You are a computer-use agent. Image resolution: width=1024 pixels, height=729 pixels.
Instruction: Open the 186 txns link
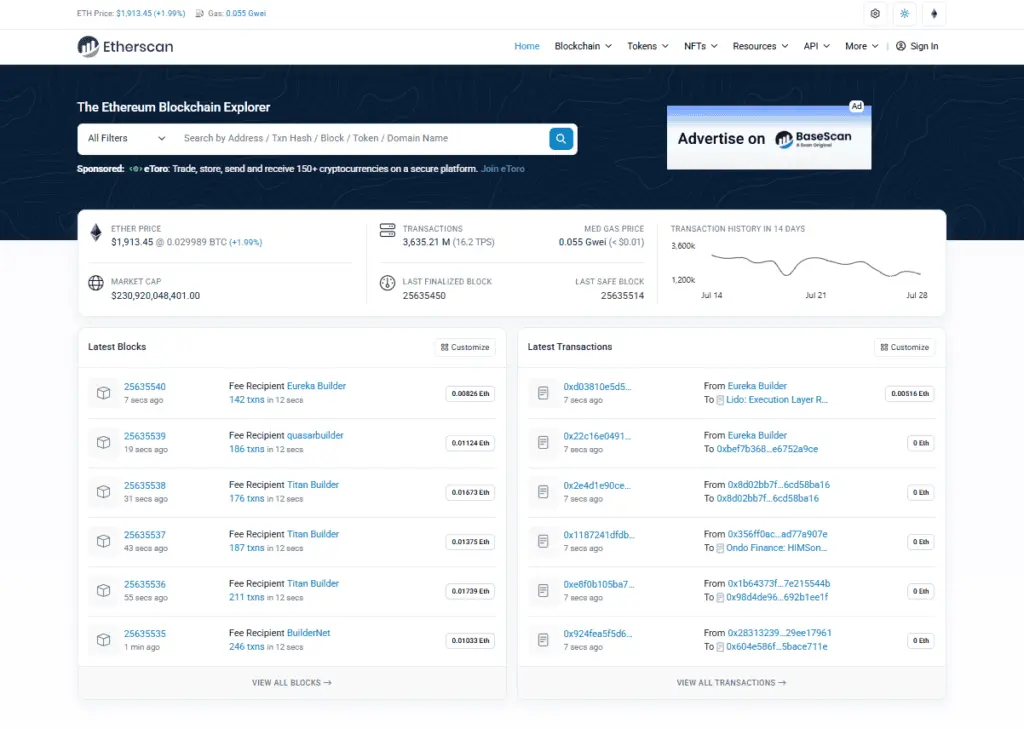click(247, 449)
